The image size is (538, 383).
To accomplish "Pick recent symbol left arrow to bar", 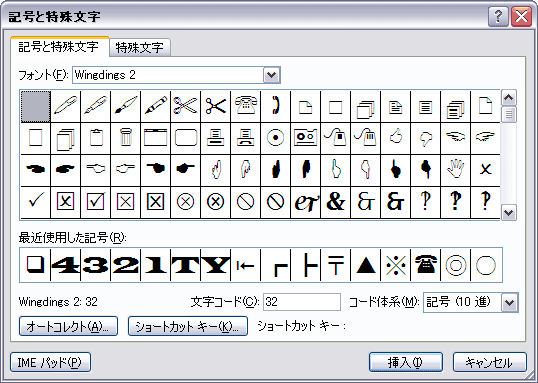I will click(x=246, y=265).
